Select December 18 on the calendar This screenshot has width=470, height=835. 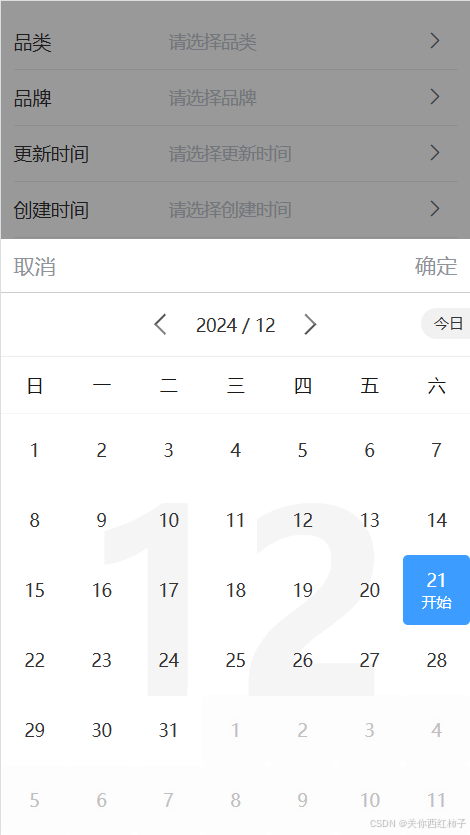(235, 590)
